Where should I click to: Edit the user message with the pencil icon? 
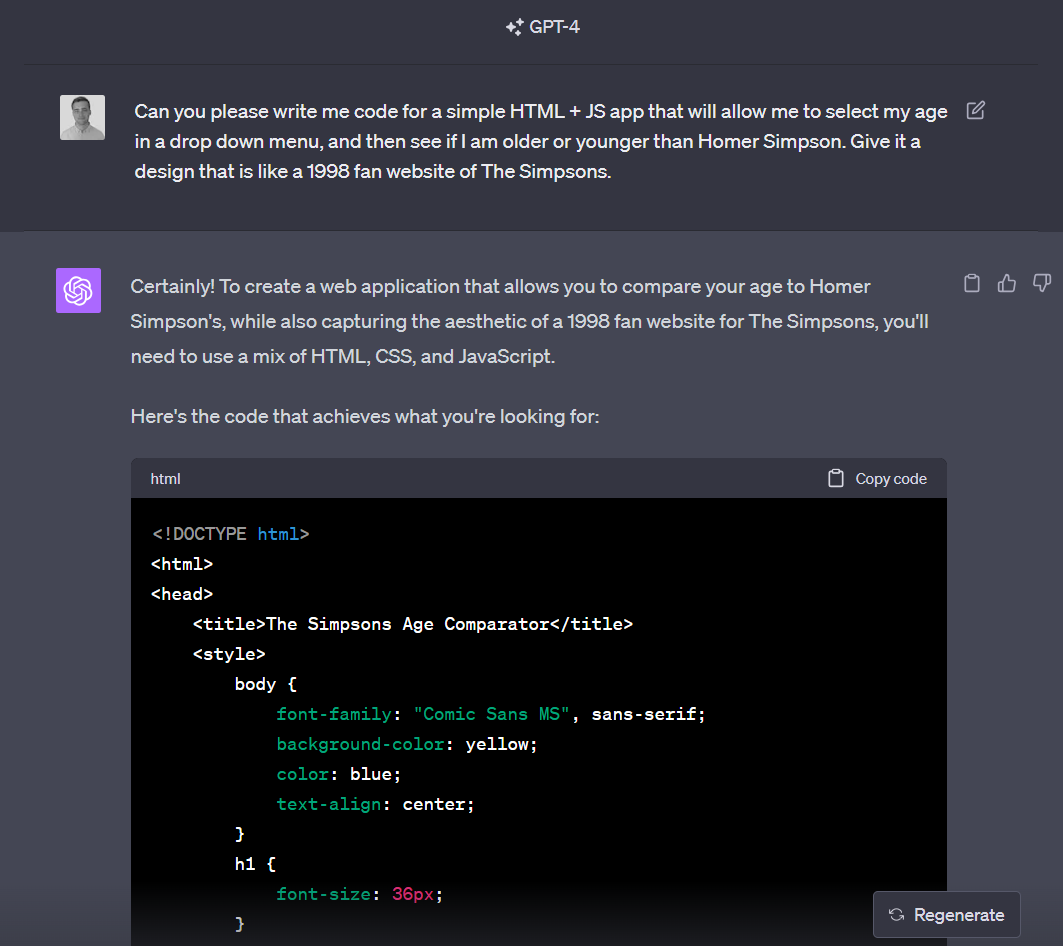tap(976, 111)
